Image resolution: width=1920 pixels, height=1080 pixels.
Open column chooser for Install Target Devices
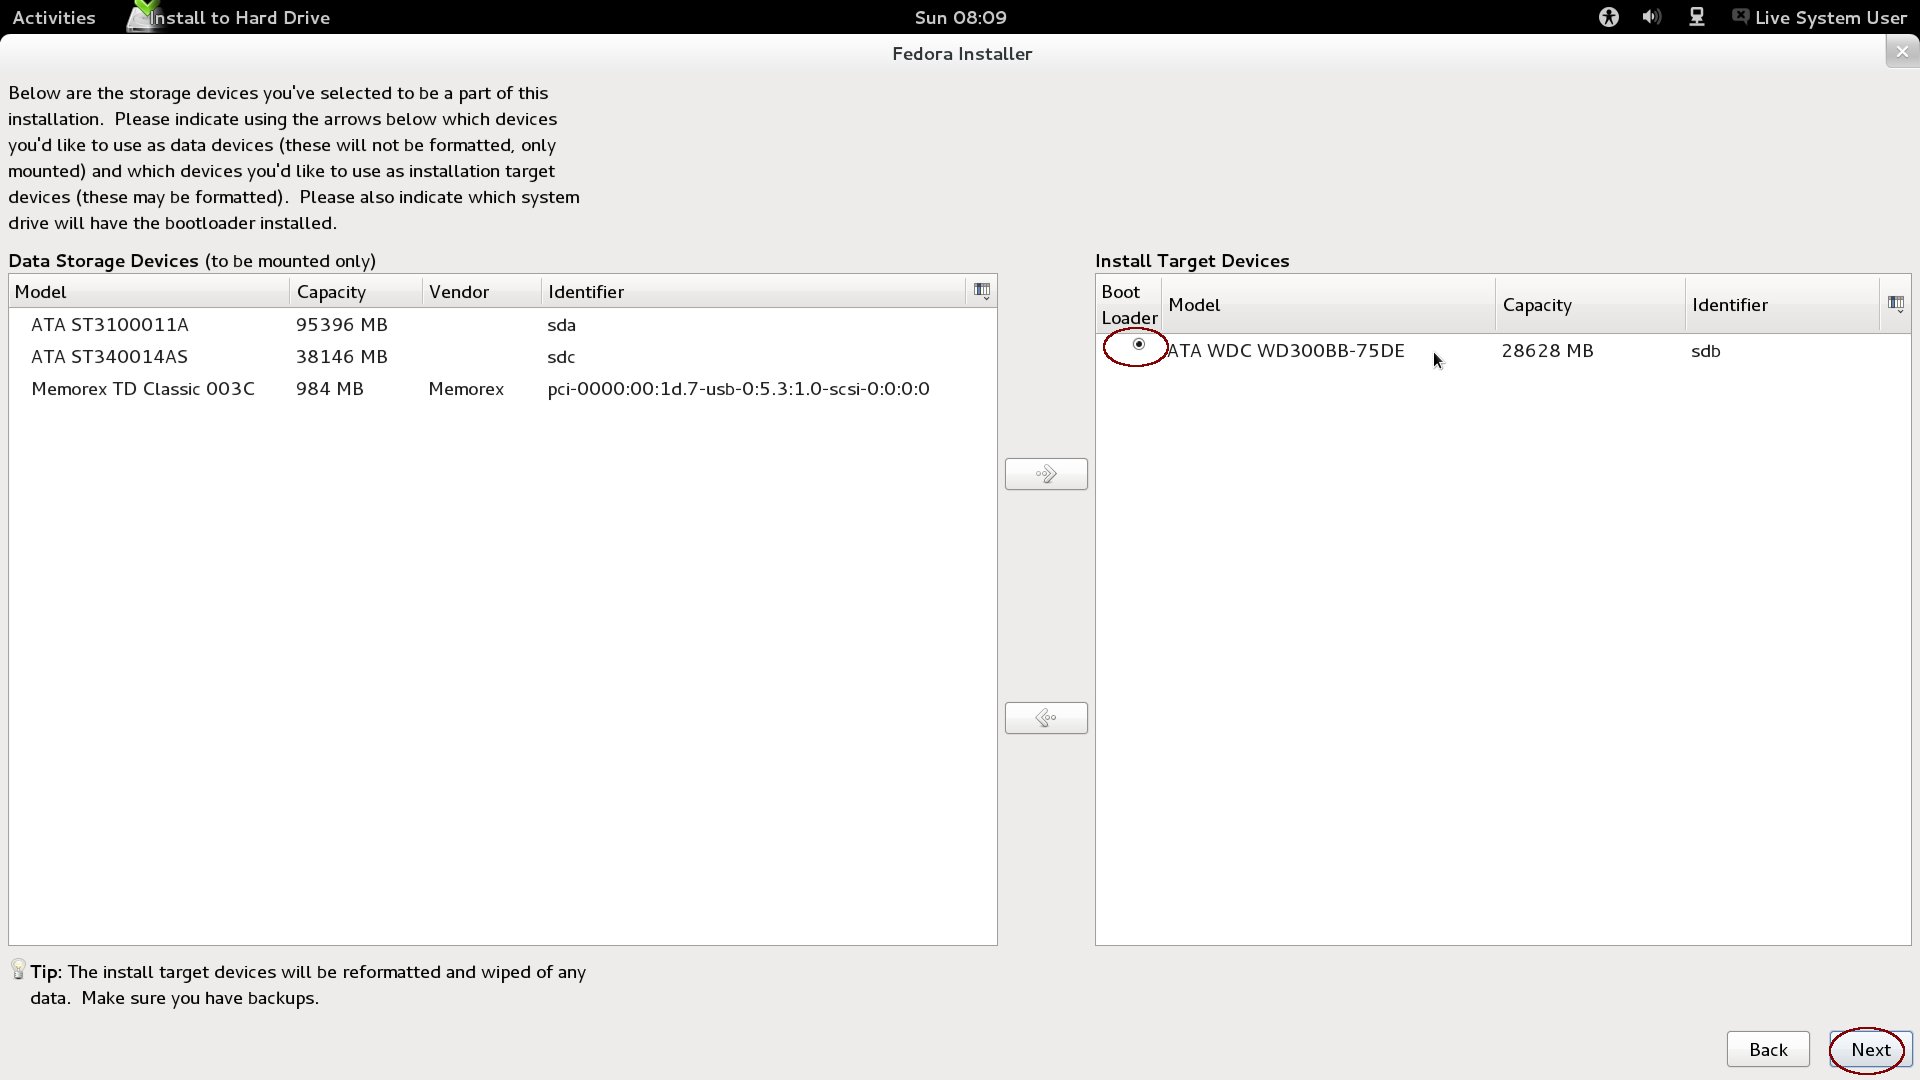pos(1896,304)
